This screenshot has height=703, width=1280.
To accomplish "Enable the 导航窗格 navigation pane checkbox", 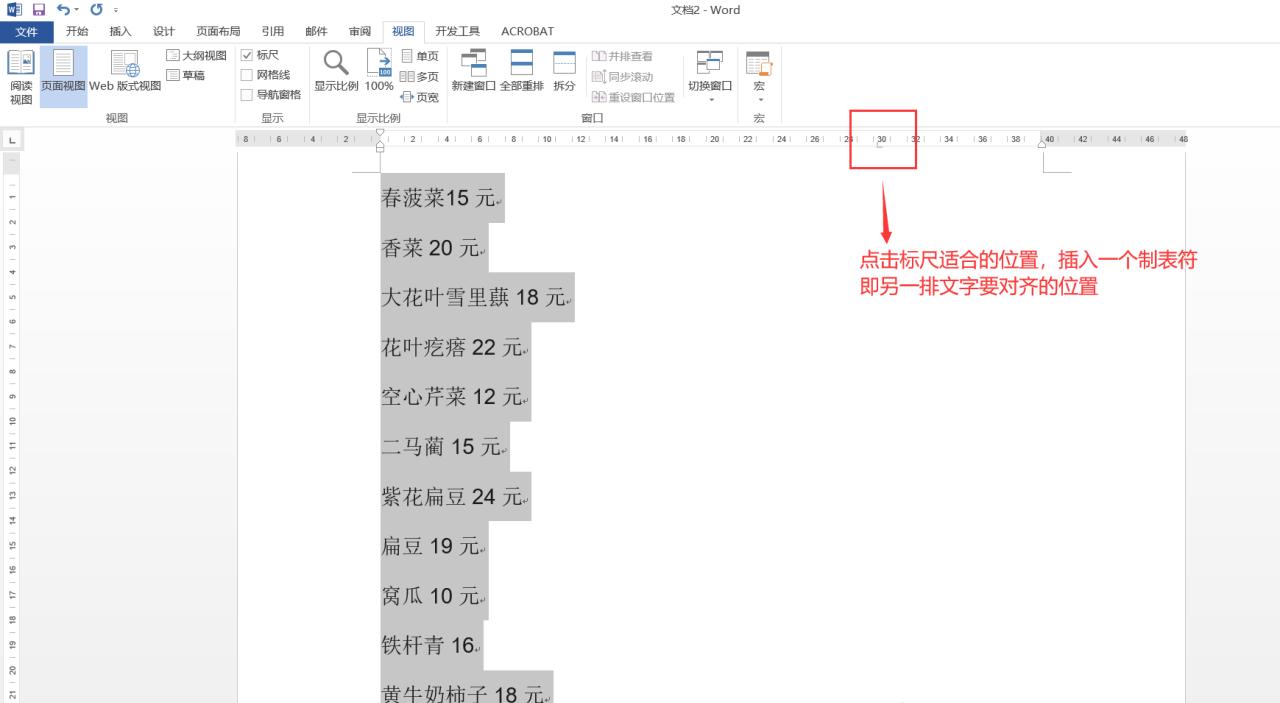I will pos(247,95).
